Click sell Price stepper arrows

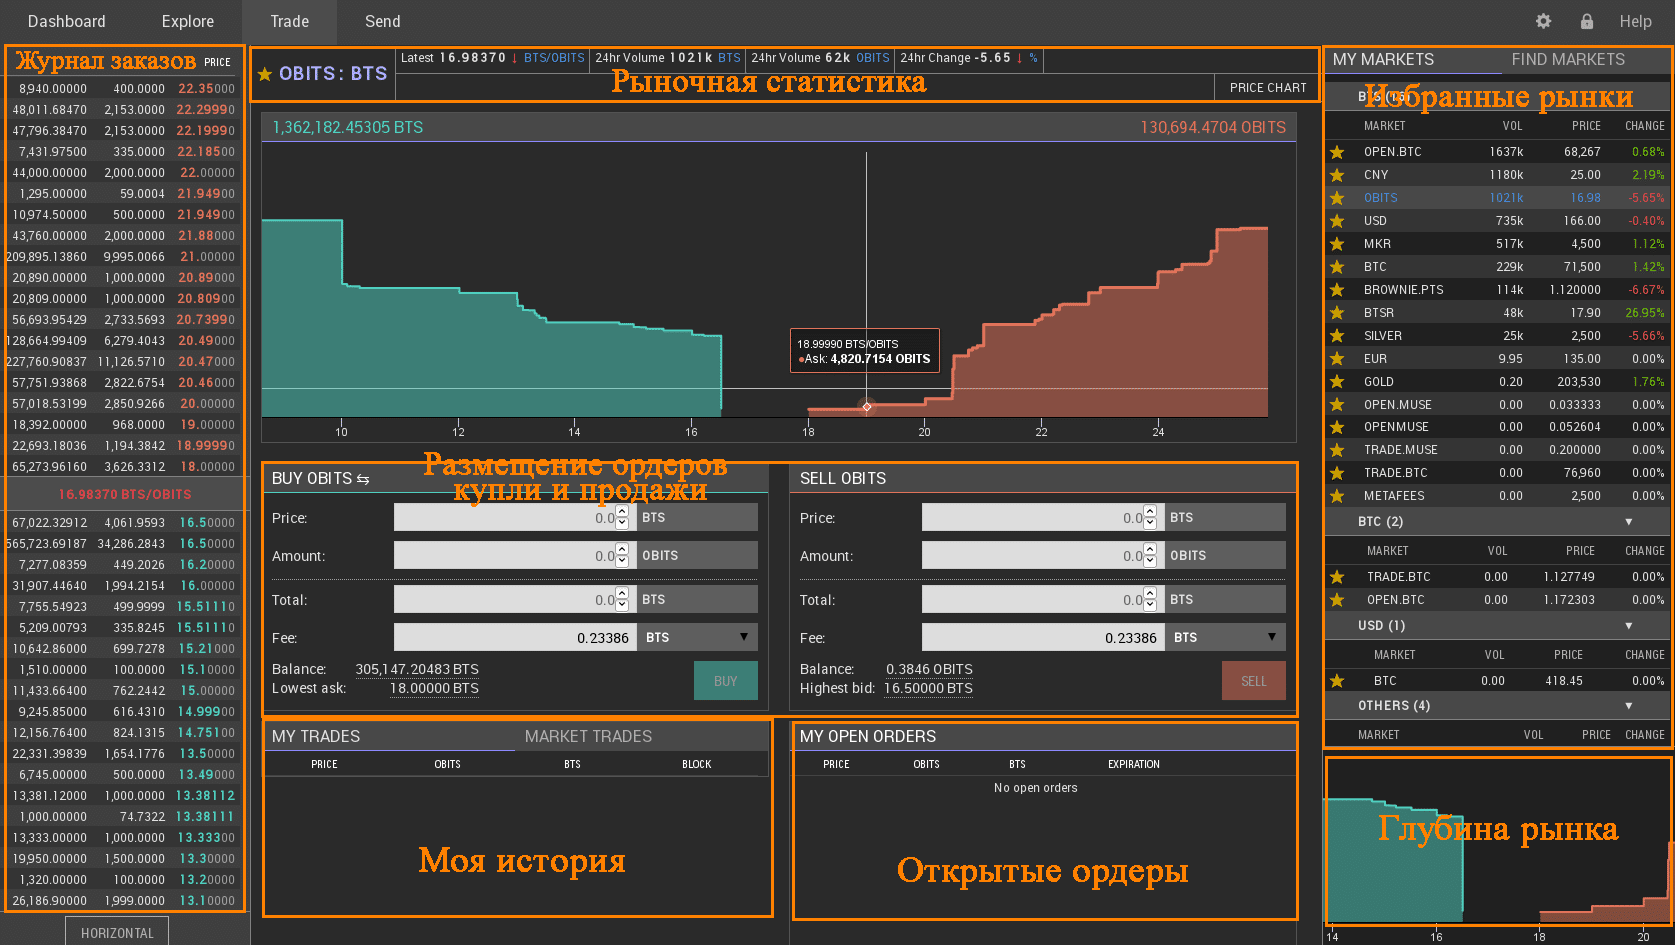pos(1150,517)
